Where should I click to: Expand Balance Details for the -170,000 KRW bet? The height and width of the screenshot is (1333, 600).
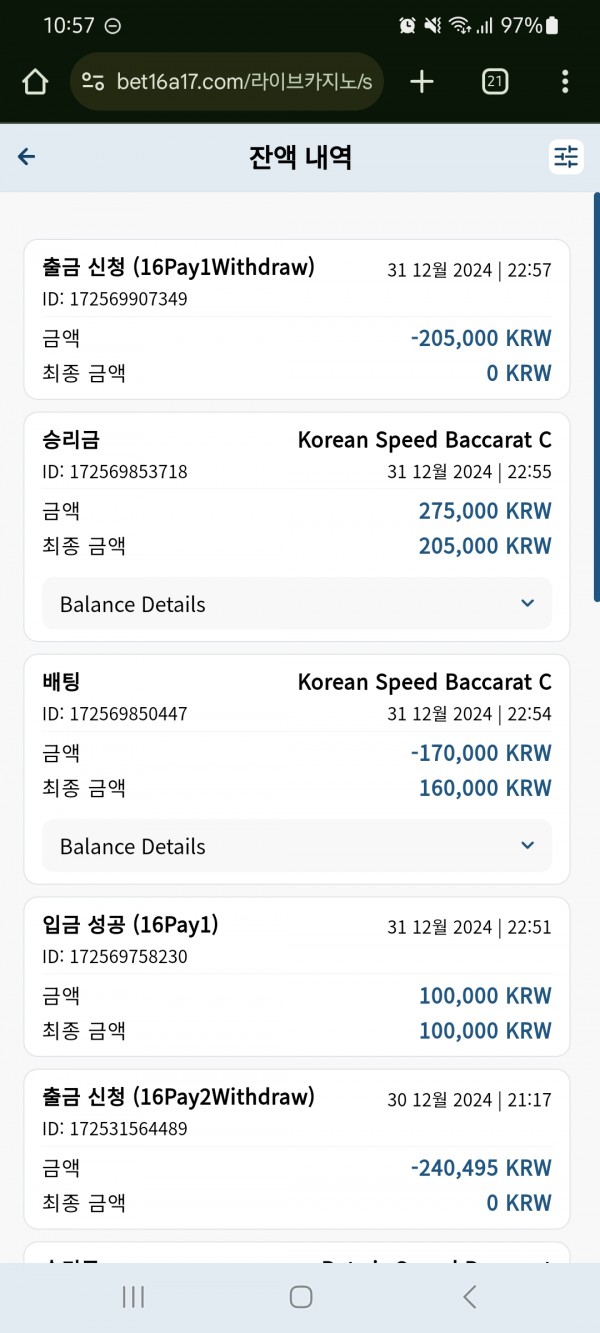[297, 846]
